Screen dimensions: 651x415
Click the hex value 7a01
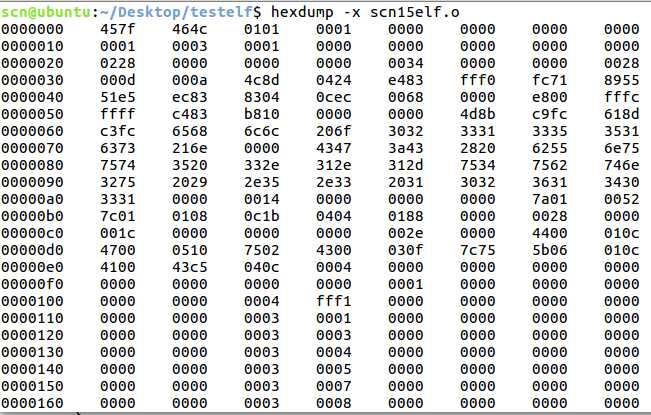point(550,199)
